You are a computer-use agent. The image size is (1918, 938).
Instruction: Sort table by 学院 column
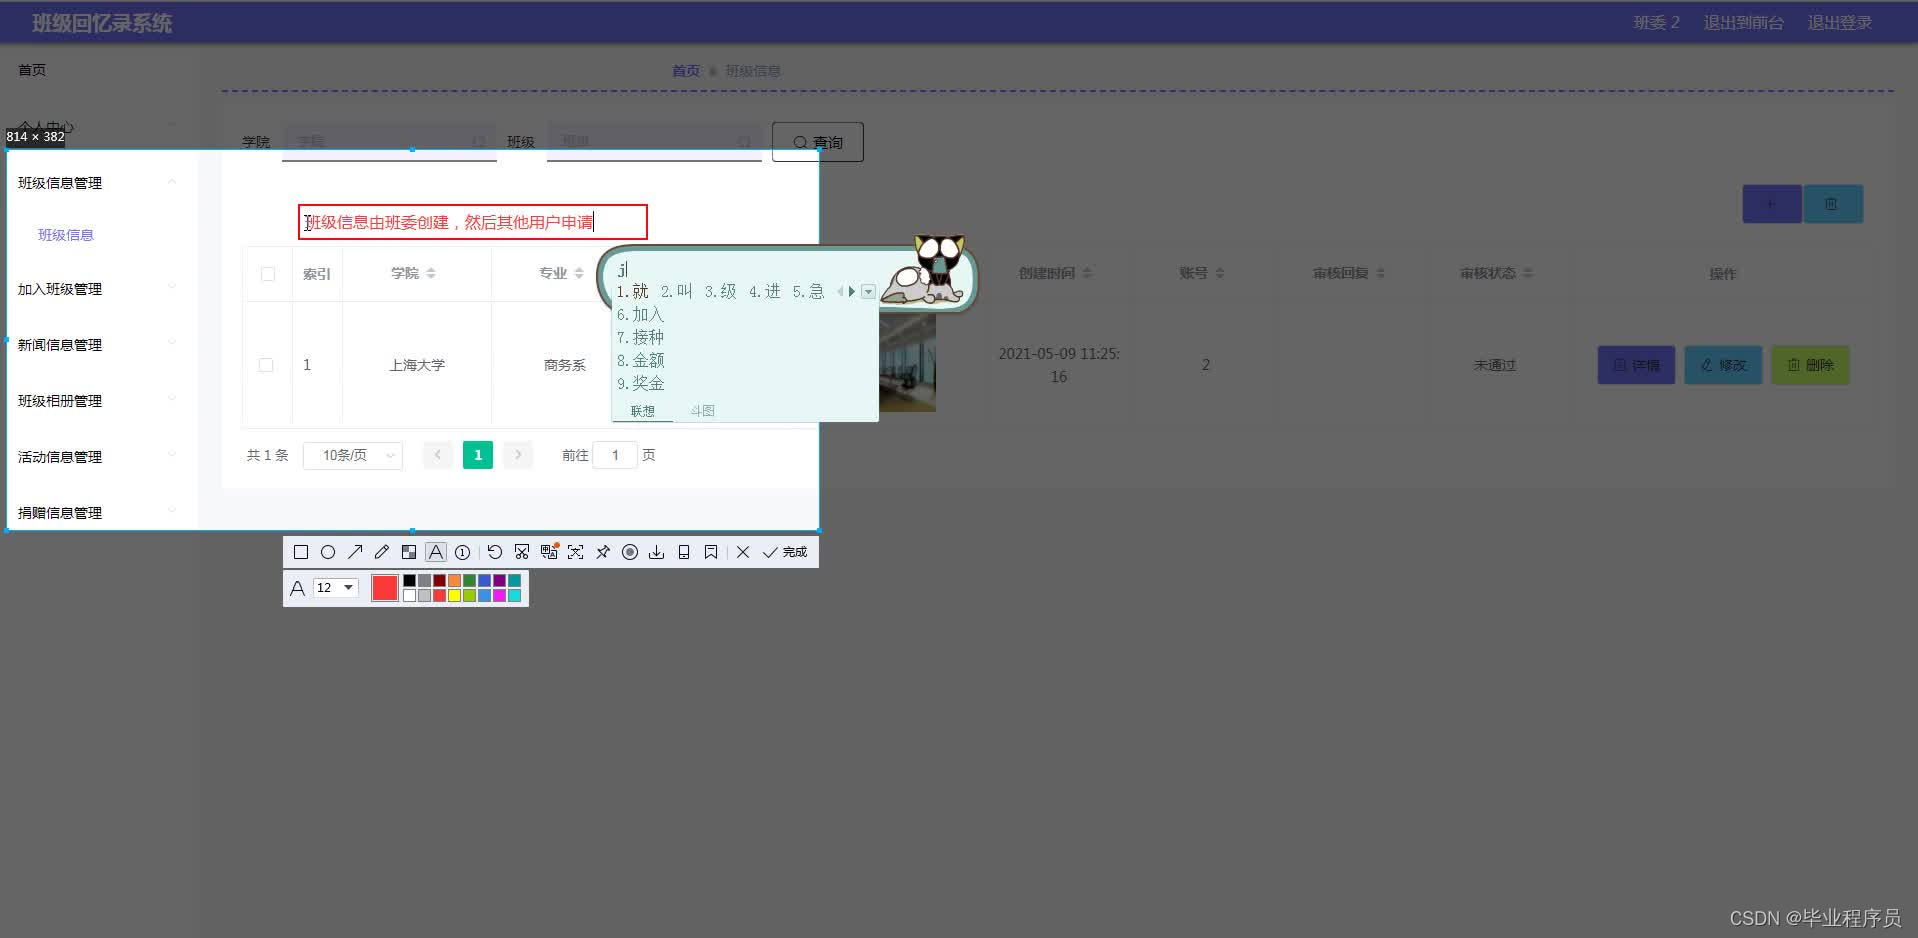click(431, 273)
